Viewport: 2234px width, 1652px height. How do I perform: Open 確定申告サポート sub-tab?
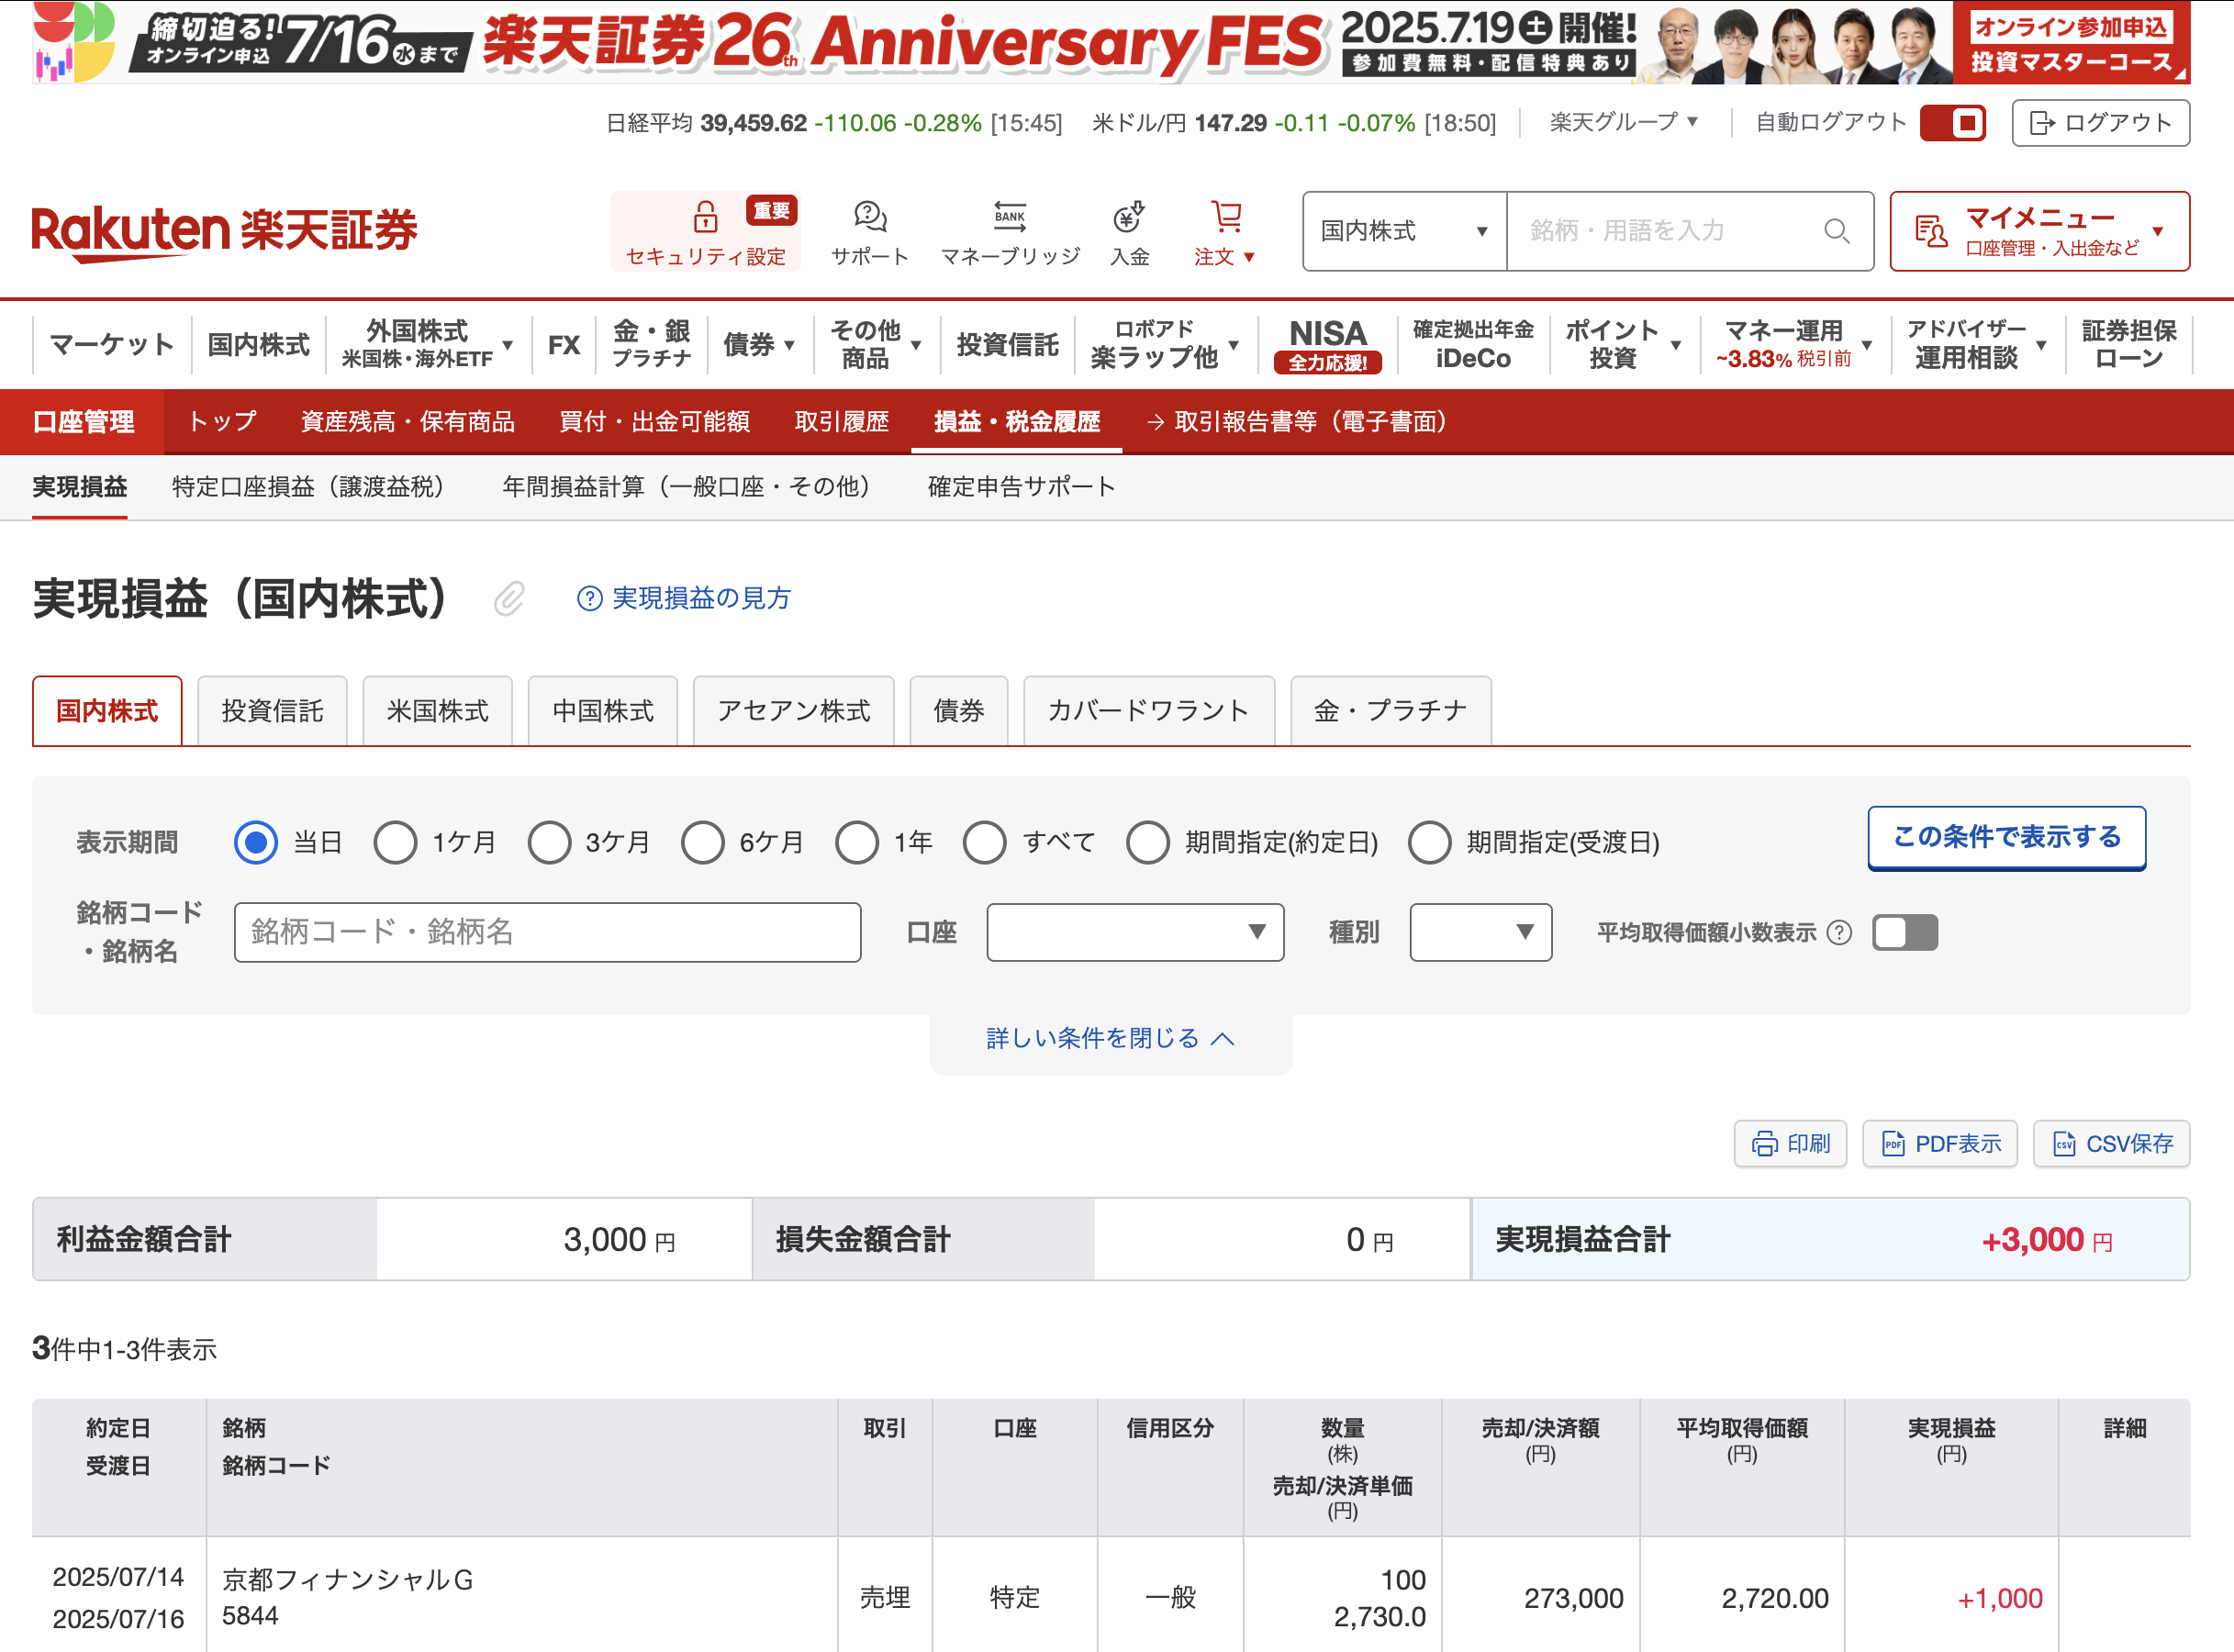1021,487
